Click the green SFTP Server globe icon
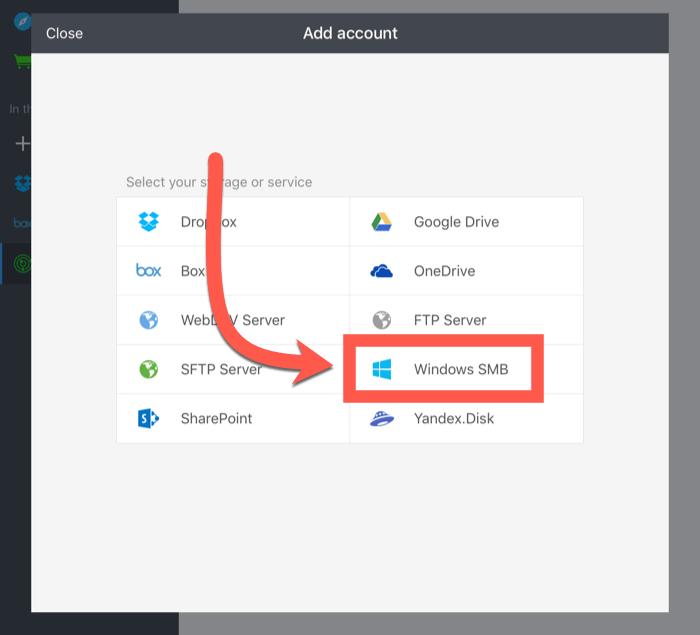 (149, 369)
